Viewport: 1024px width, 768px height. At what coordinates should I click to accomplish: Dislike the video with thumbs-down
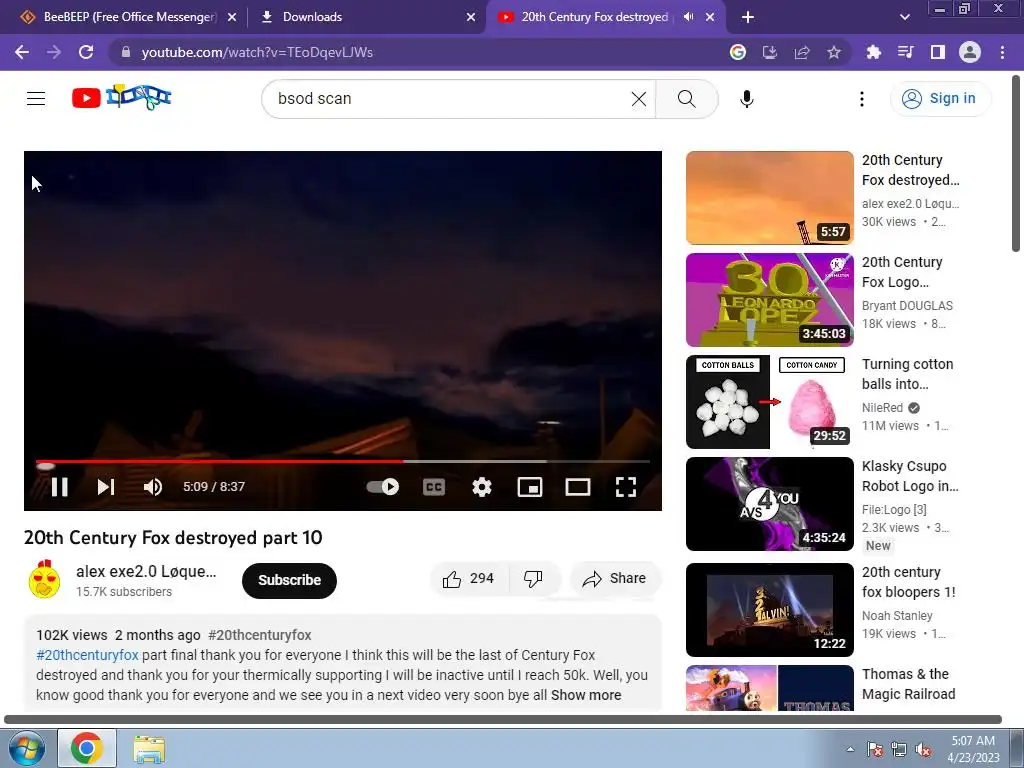point(534,579)
